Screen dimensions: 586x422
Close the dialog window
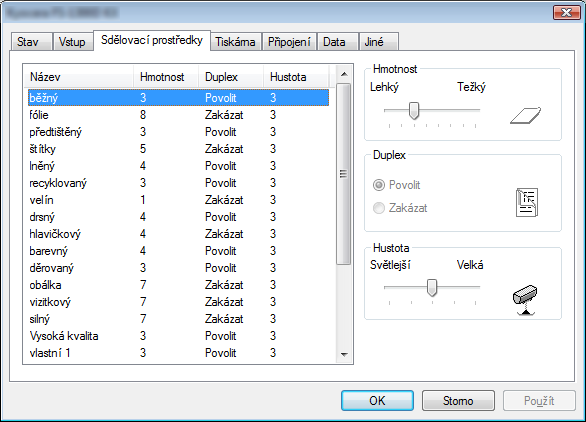567,13
